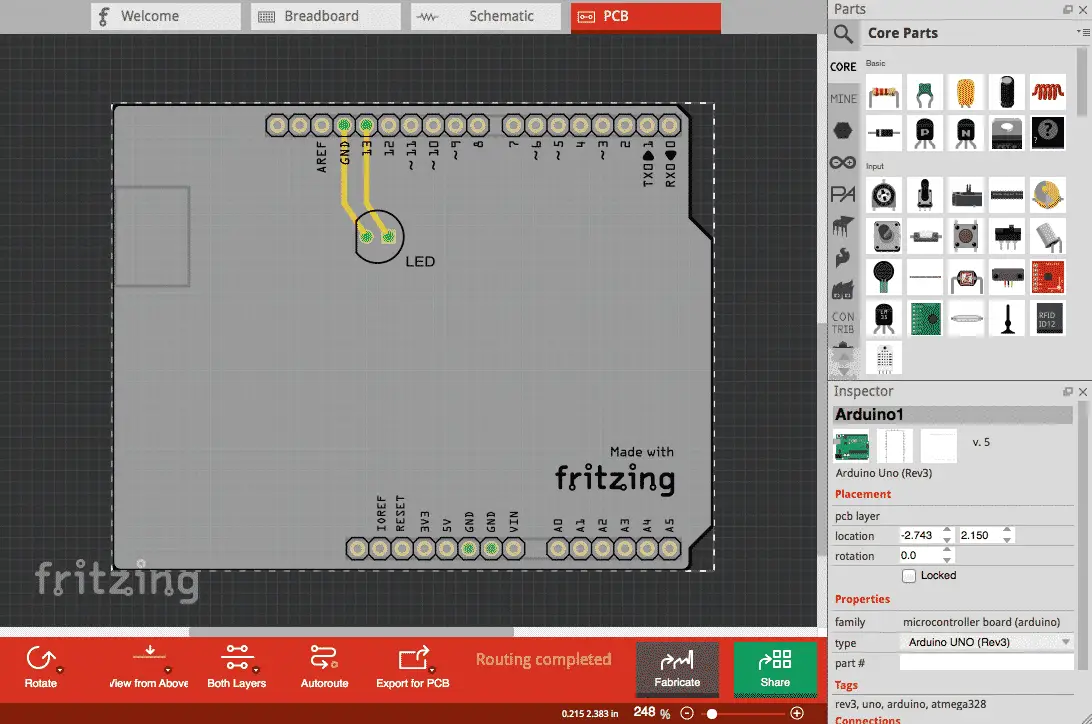The image size is (1092, 724).
Task: Decrease location Y with the down stepper
Action: point(1007,540)
